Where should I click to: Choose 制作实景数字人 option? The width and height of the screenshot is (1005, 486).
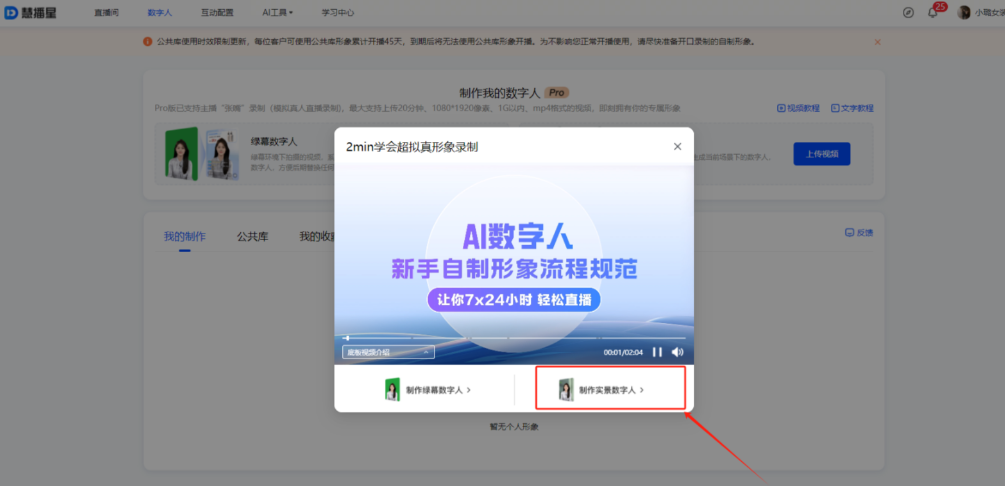(601, 389)
